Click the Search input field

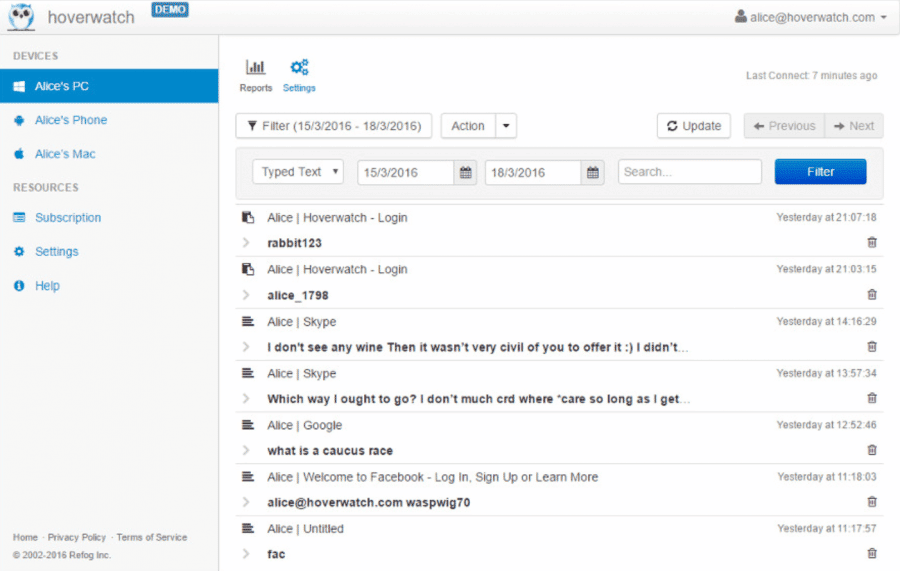pyautogui.click(x=689, y=172)
